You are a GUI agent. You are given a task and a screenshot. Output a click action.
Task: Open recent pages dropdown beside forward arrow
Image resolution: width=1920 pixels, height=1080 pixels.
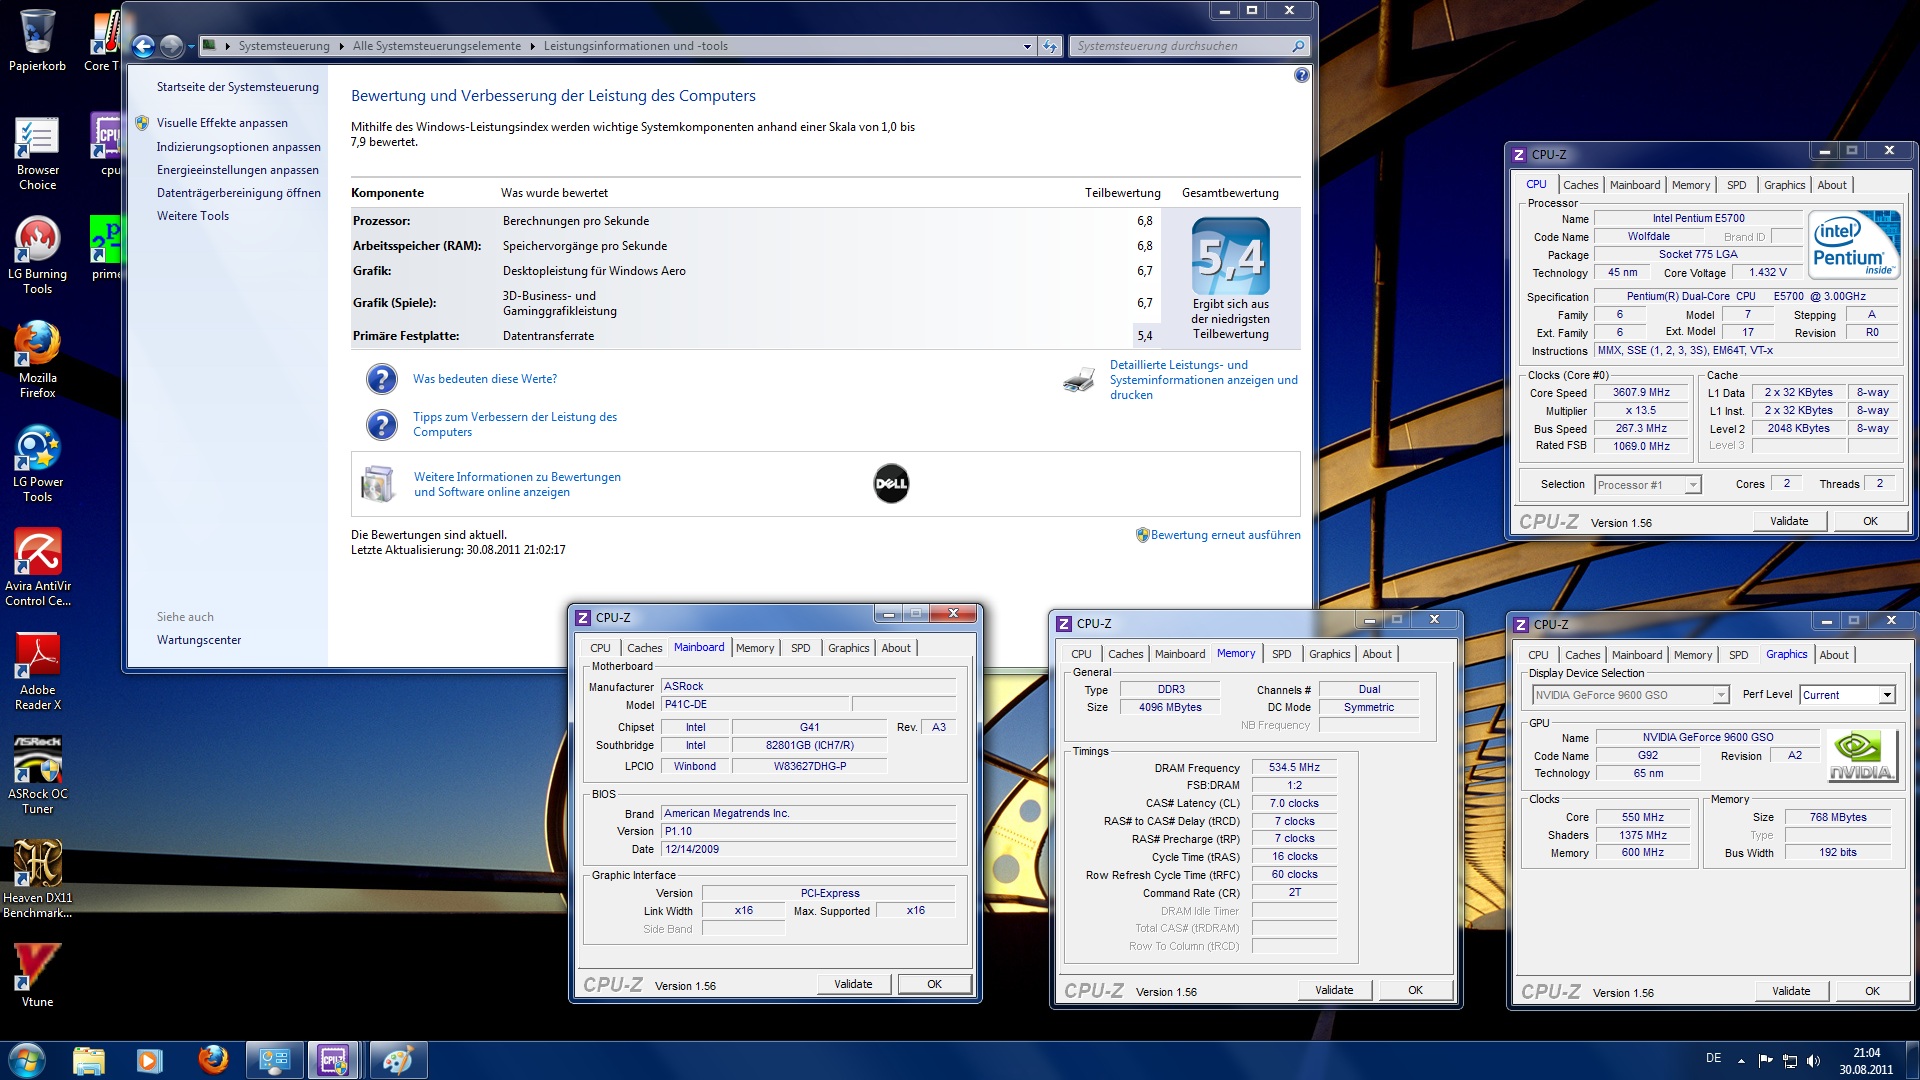(191, 46)
